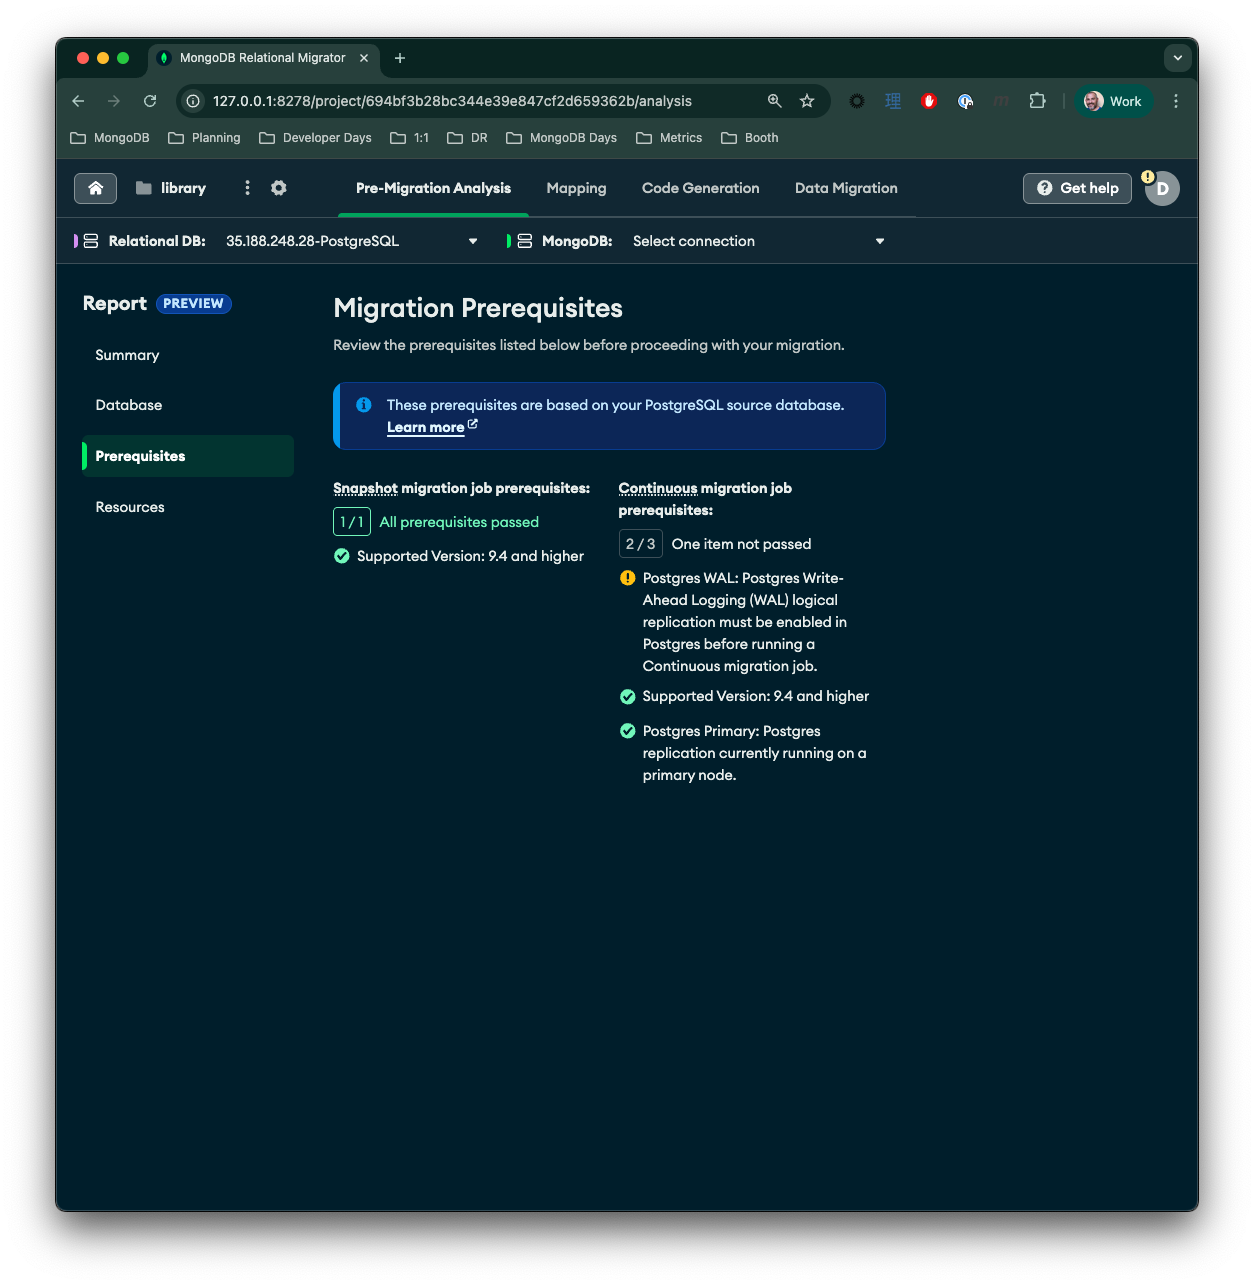Expand the tab search chevron in Chrome
The image size is (1254, 1285).
(x=1177, y=58)
